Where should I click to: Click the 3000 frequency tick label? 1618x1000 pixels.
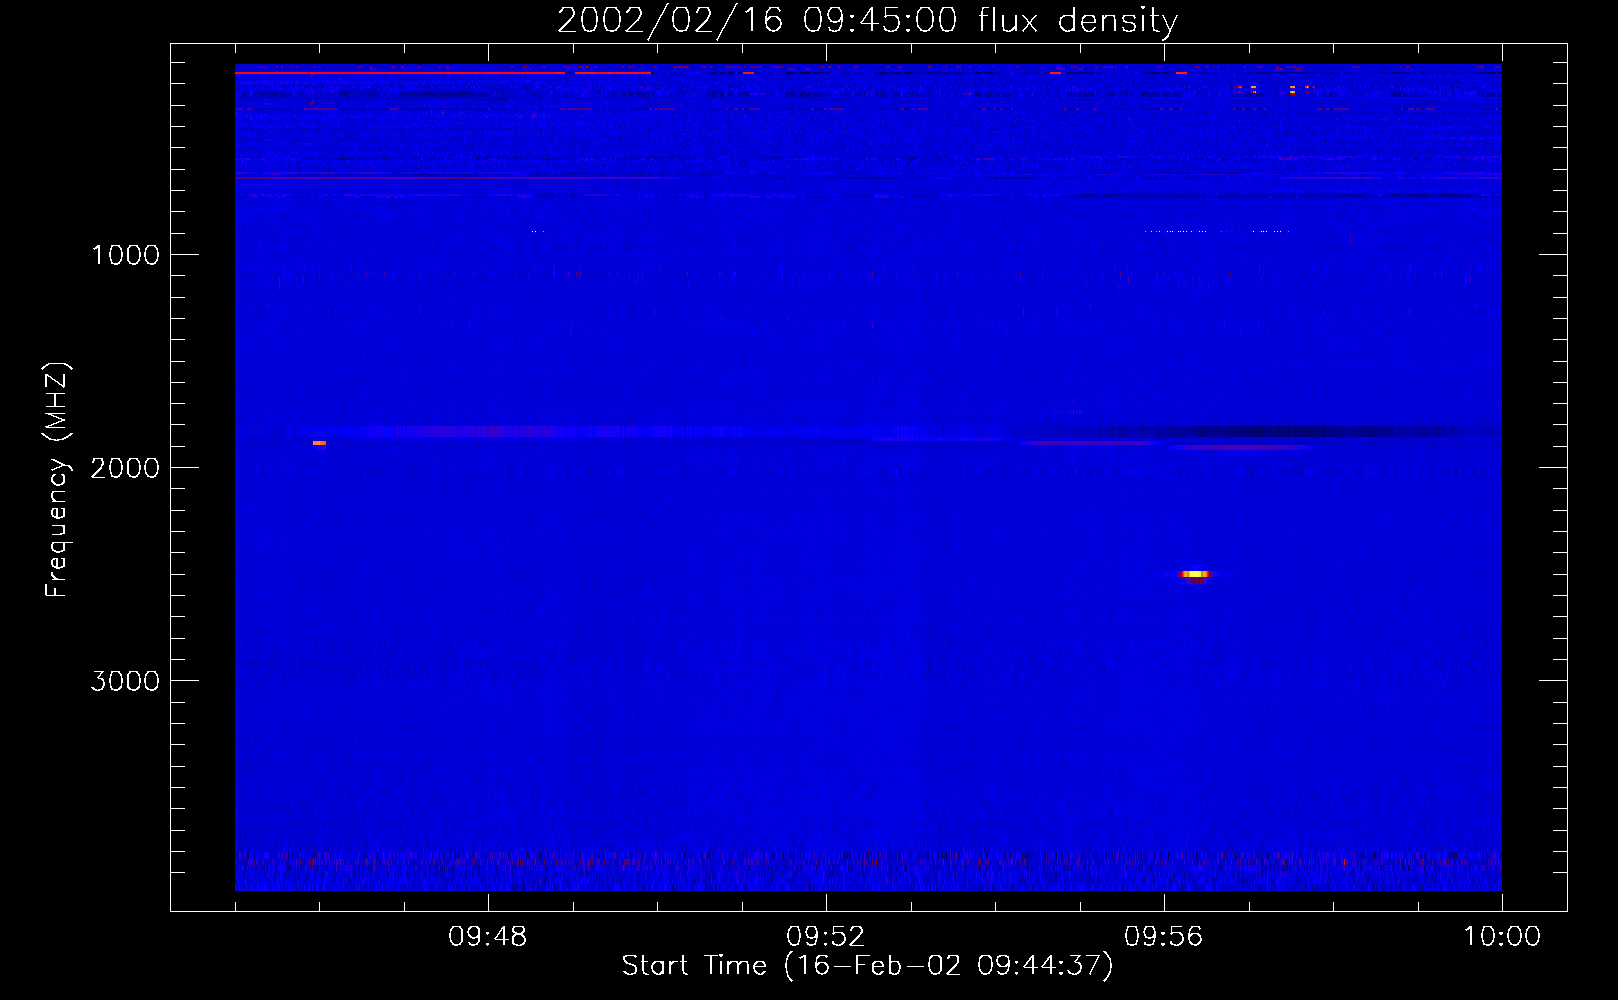125,681
